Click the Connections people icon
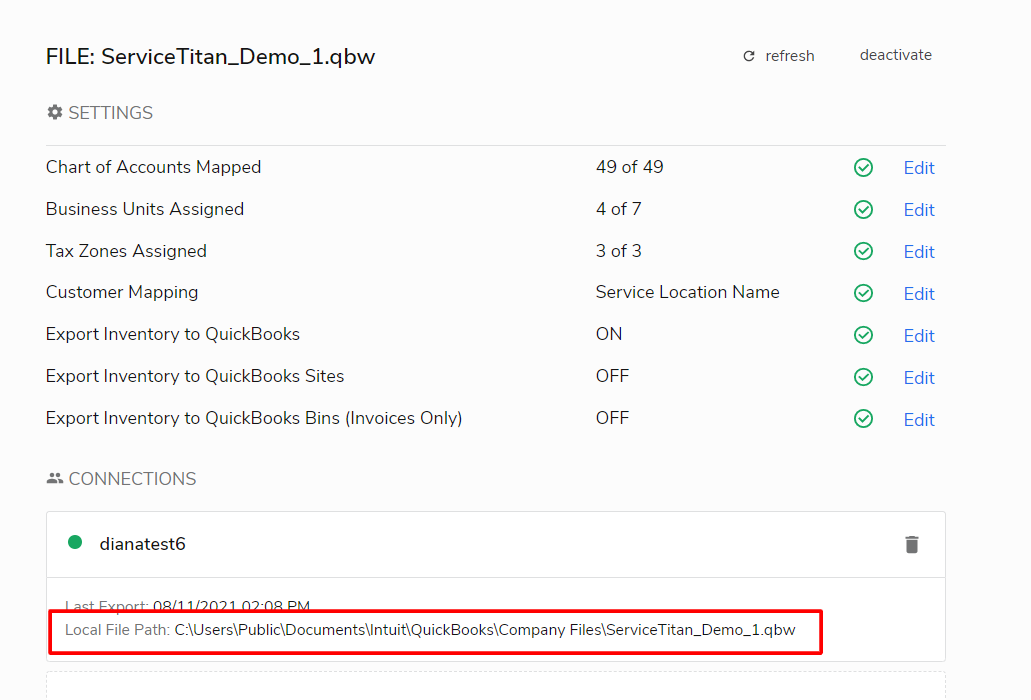This screenshot has height=700, width=1031. click(x=55, y=478)
